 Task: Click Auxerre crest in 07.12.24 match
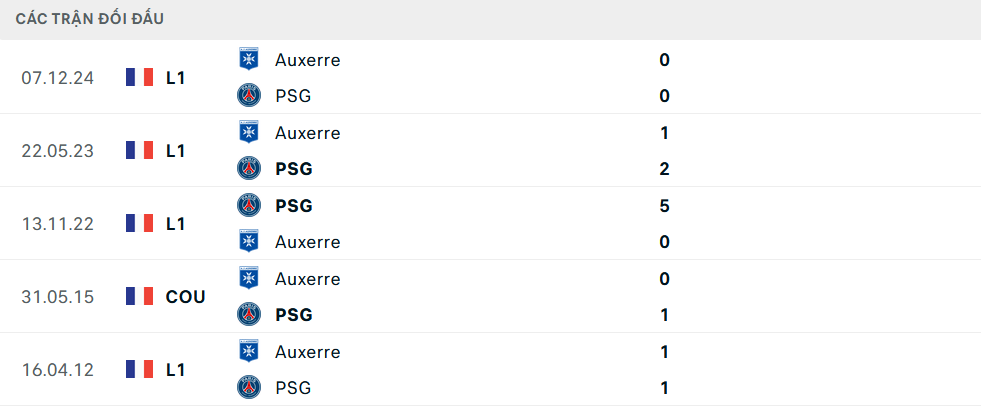tap(248, 60)
